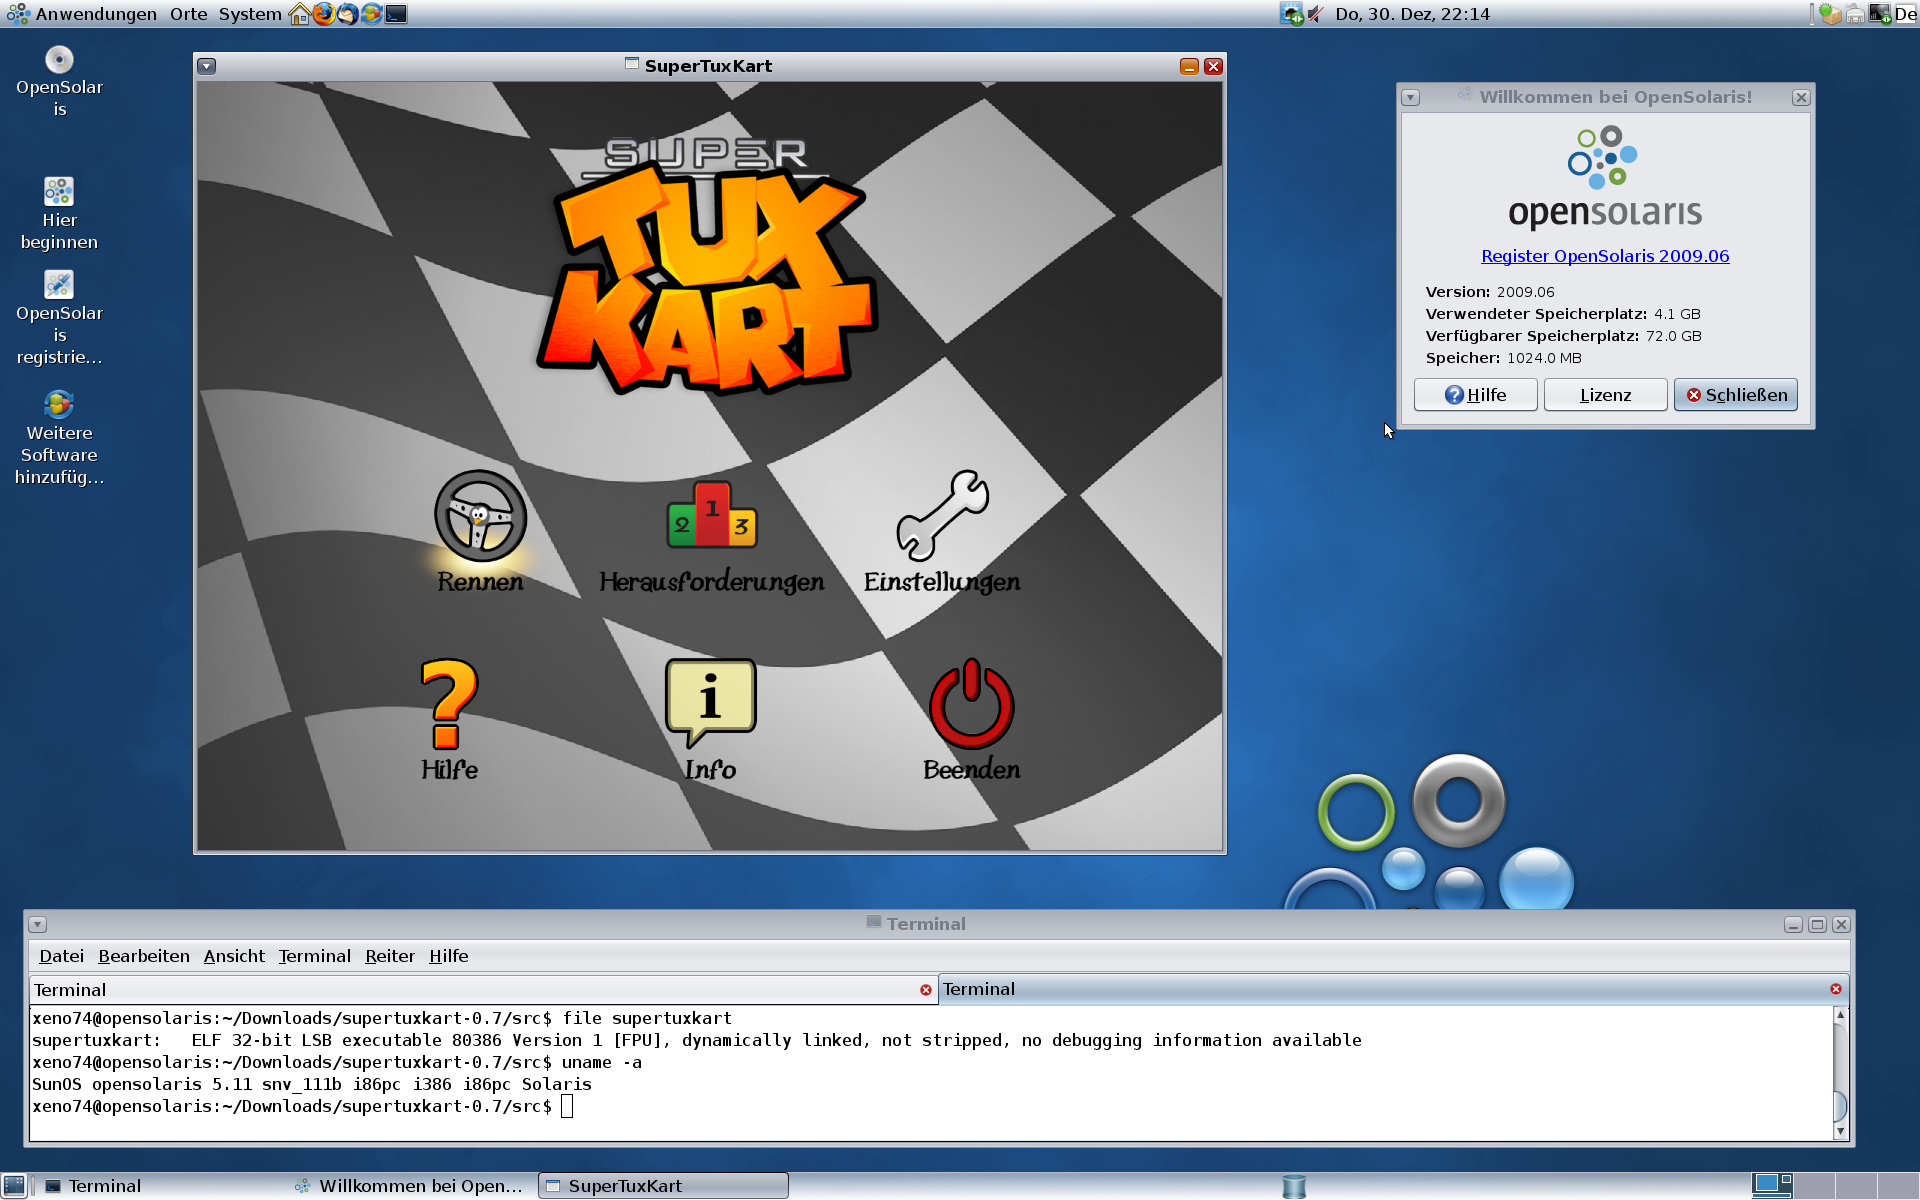Open Anwendungen menu
This screenshot has width=1920, height=1200.
pos(96,14)
